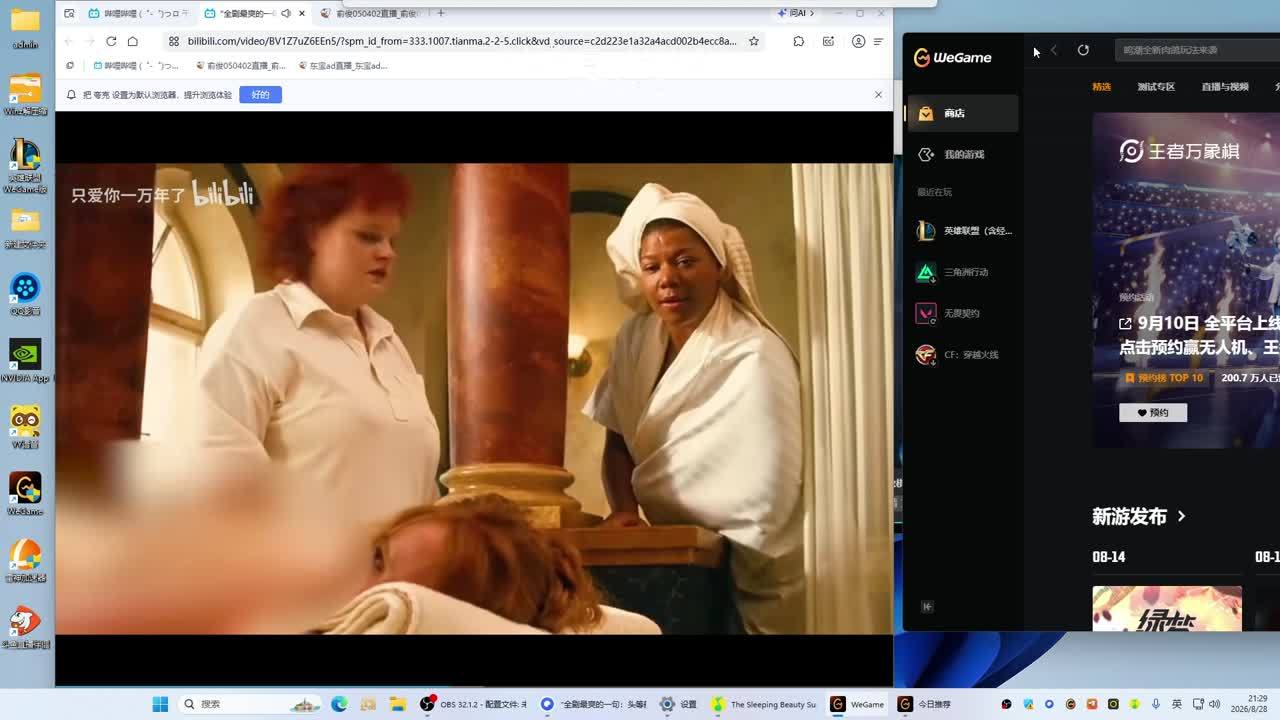The height and width of the screenshot is (720, 1280).
Task: Open the NVIDIA App desktop icon
Action: tap(25, 362)
